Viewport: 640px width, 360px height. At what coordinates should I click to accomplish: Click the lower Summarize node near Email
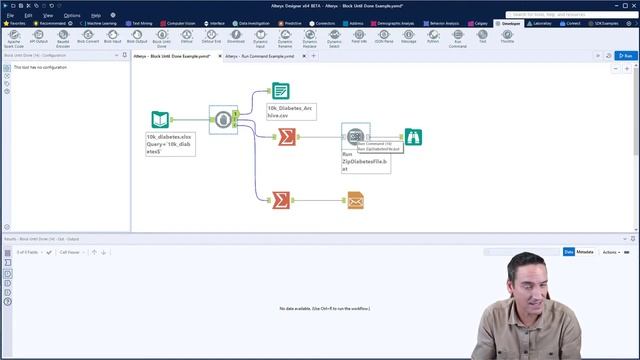click(x=281, y=200)
